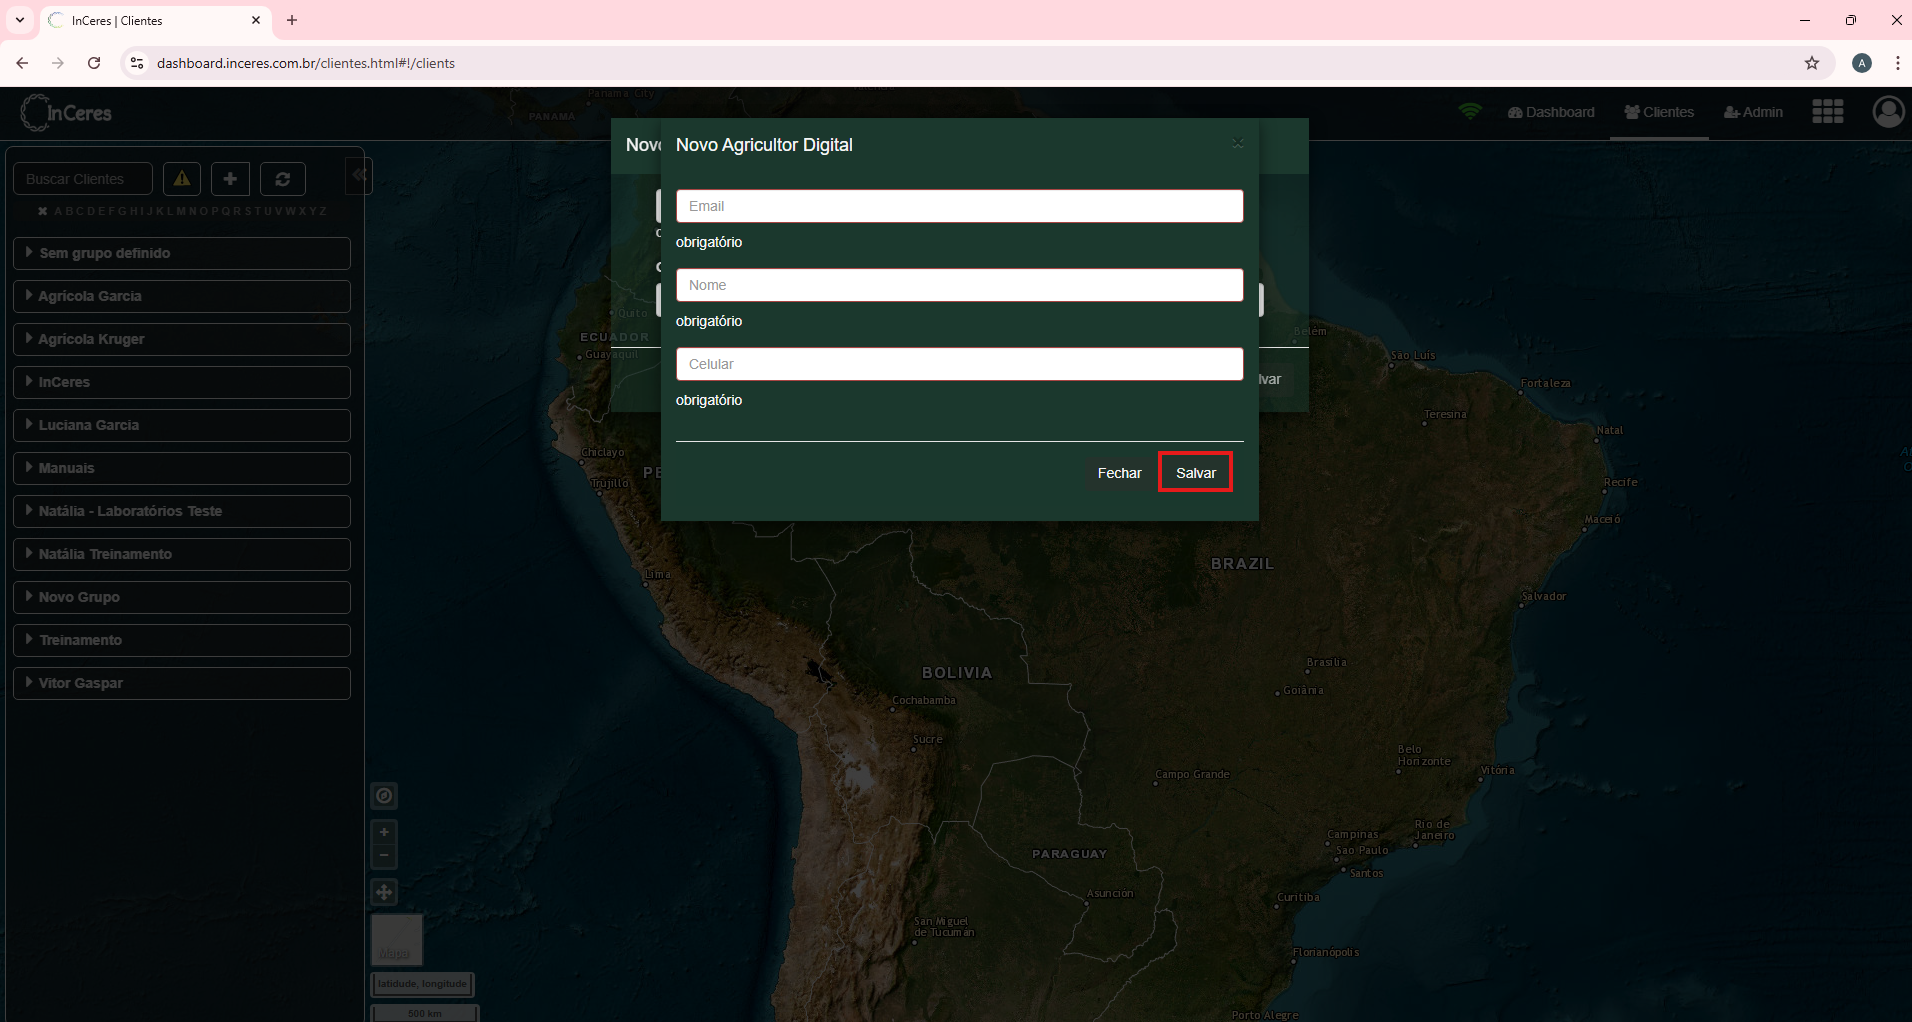This screenshot has width=1912, height=1022.
Task: Click the map compass icon
Action: pos(384,796)
